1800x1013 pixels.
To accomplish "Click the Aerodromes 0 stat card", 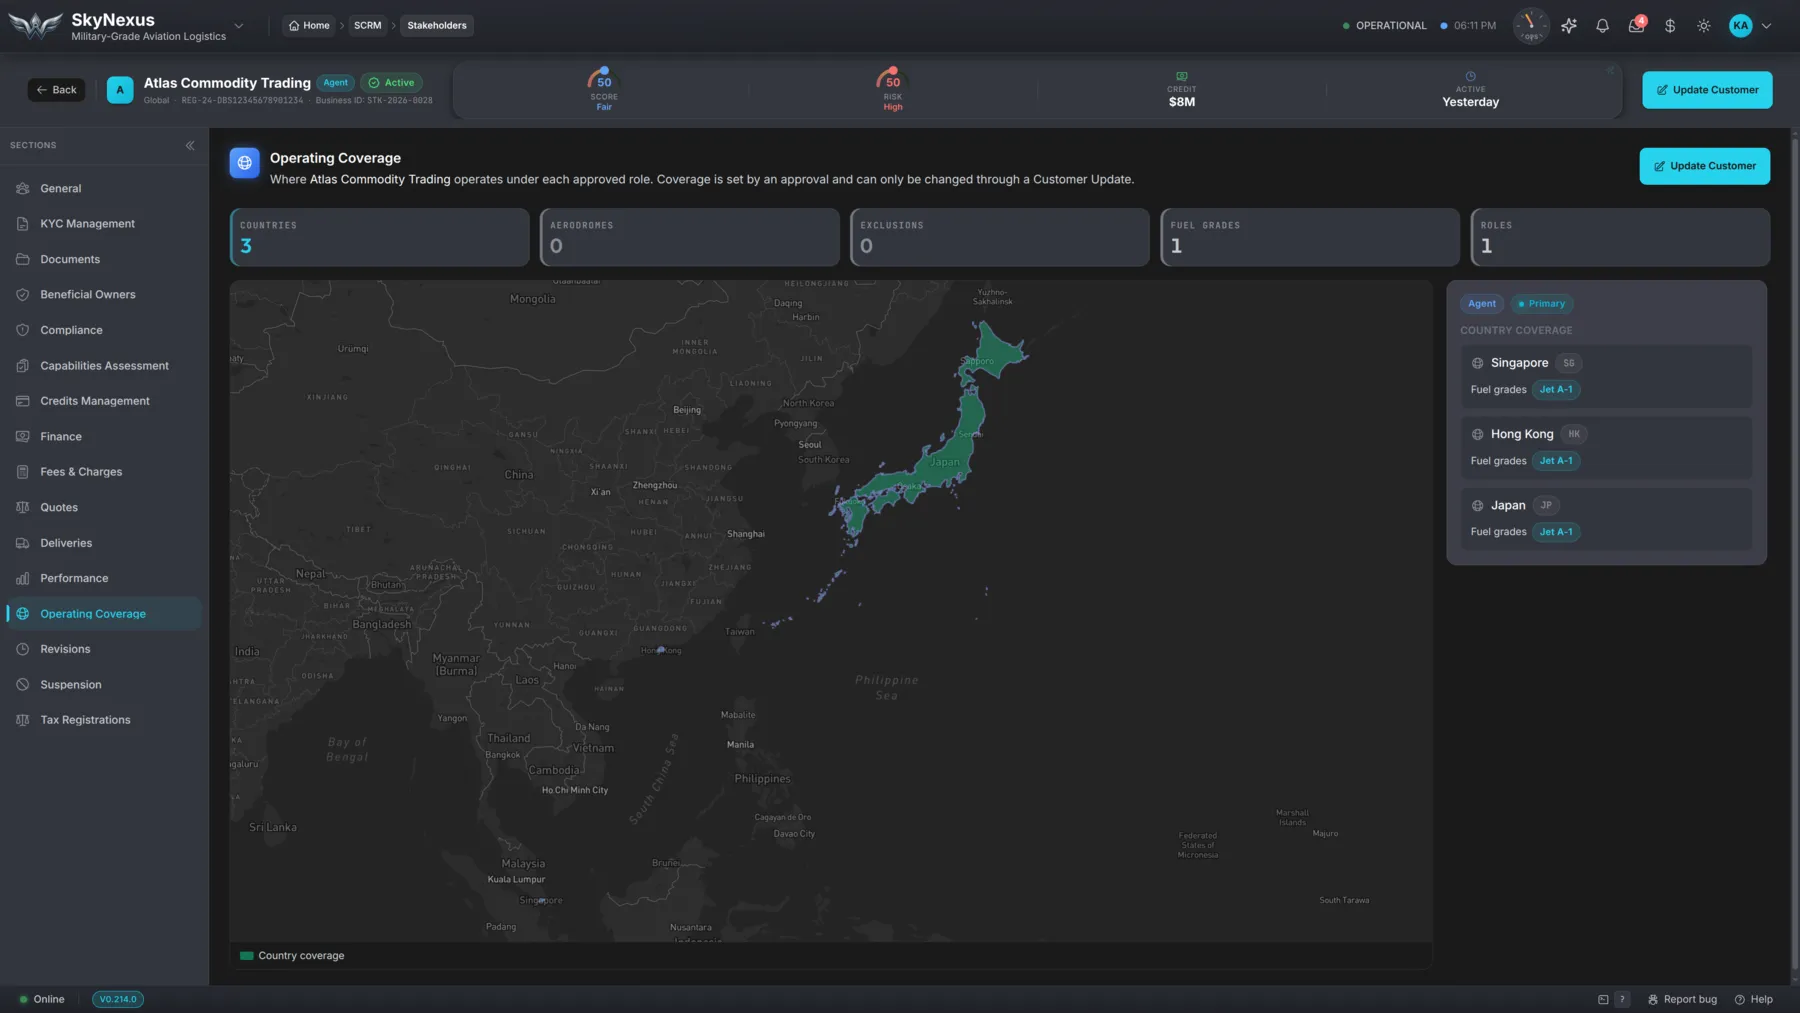I will coord(690,237).
